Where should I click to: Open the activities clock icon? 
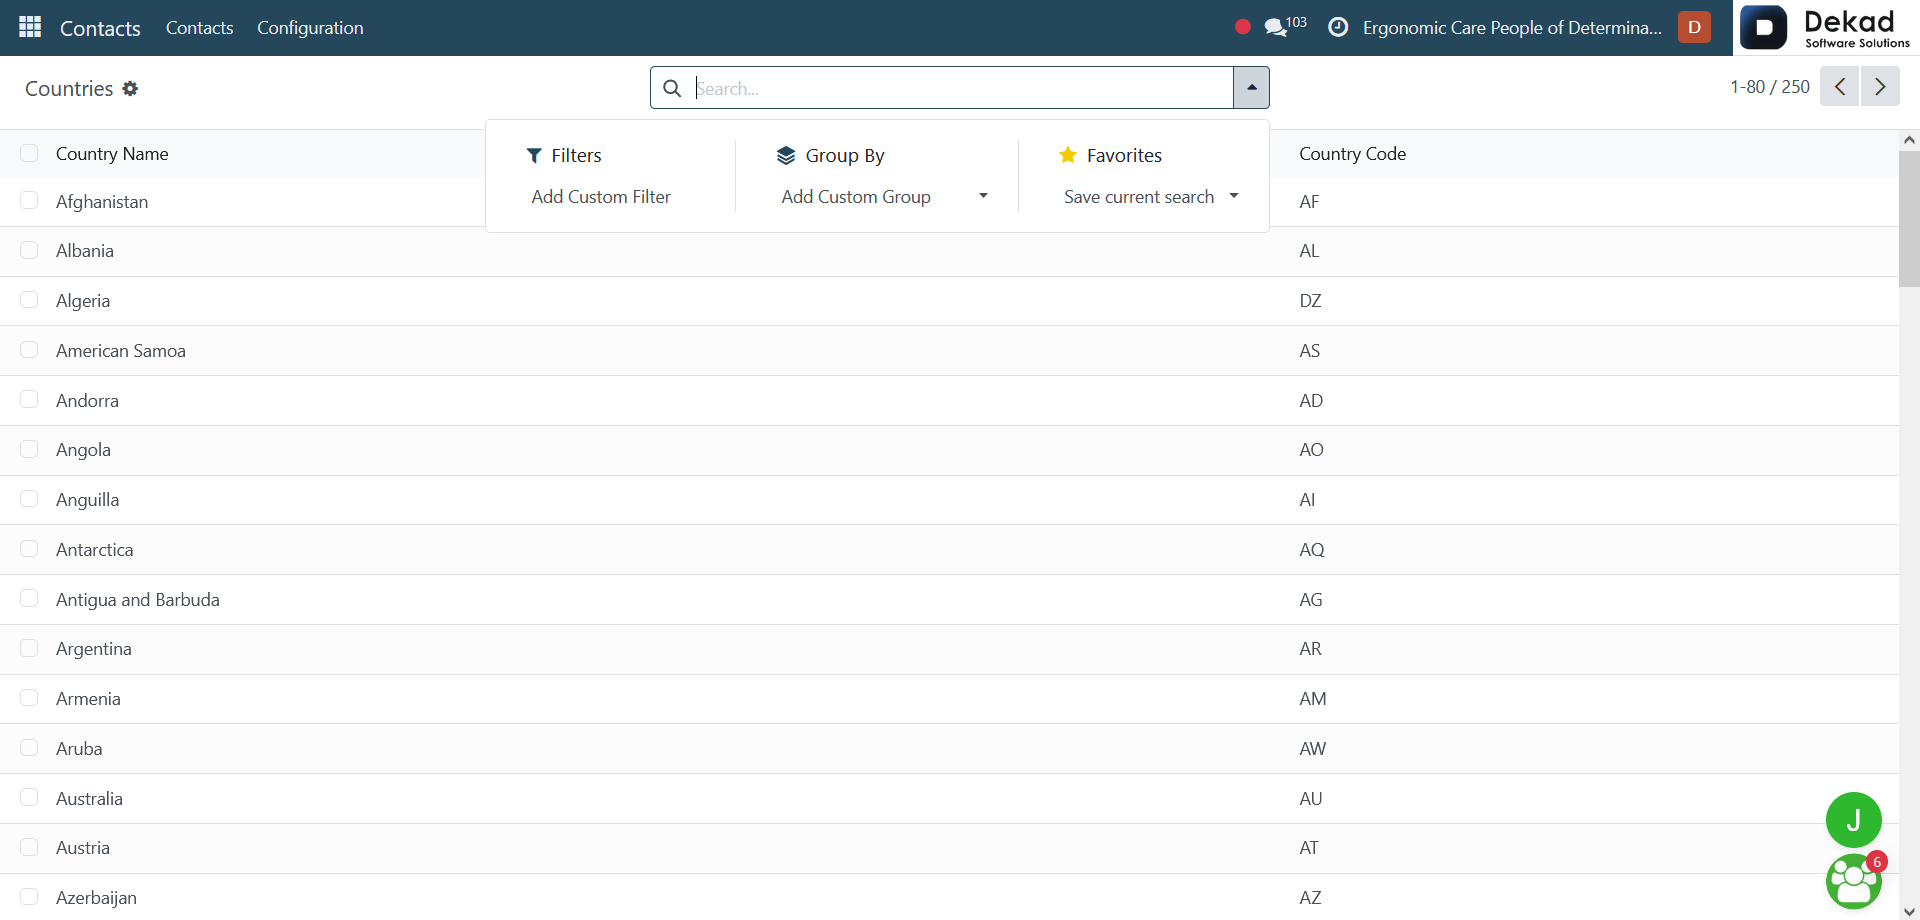coord(1338,27)
